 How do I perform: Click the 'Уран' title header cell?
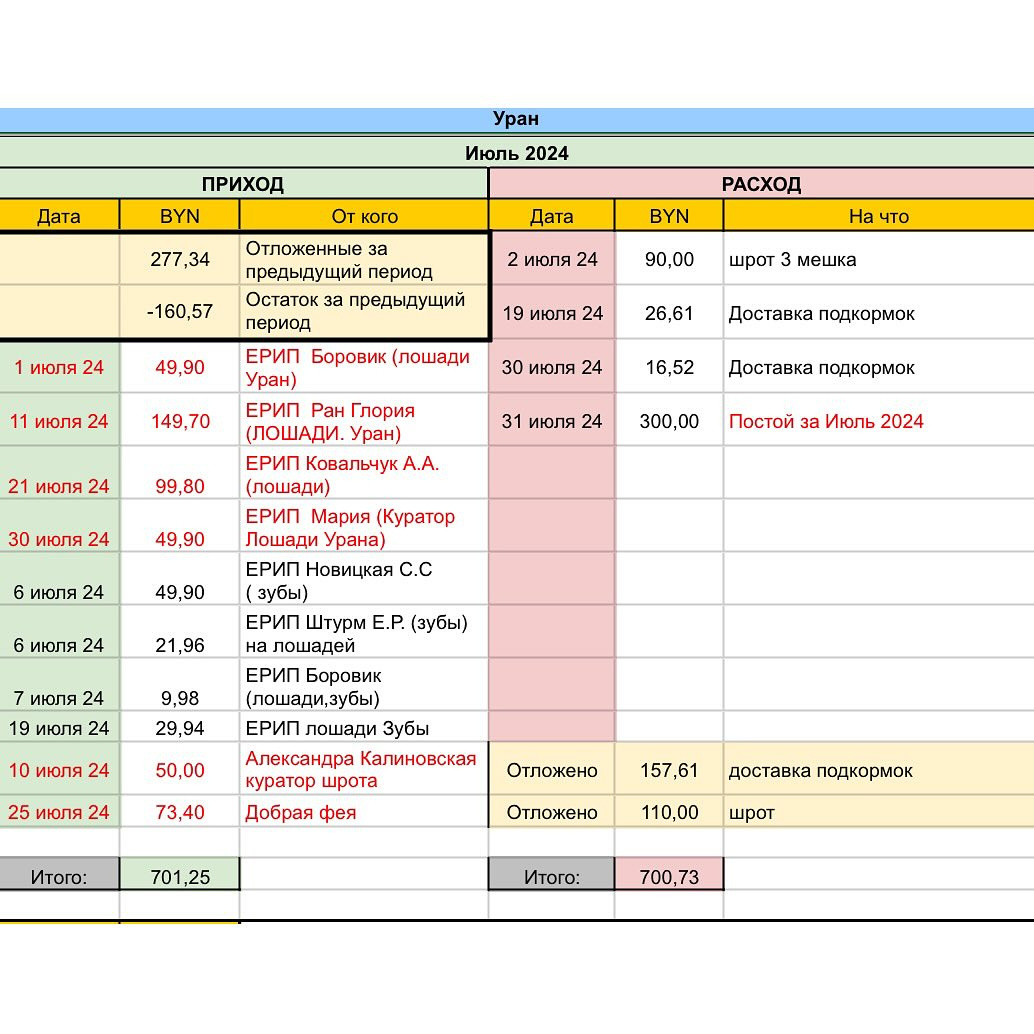coord(516,119)
